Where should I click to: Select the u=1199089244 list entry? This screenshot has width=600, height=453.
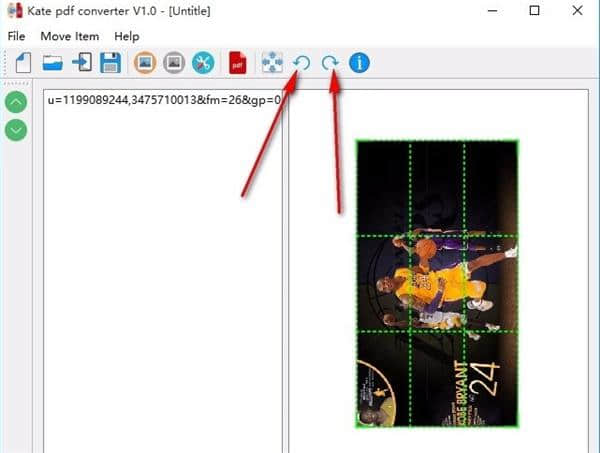click(x=163, y=100)
